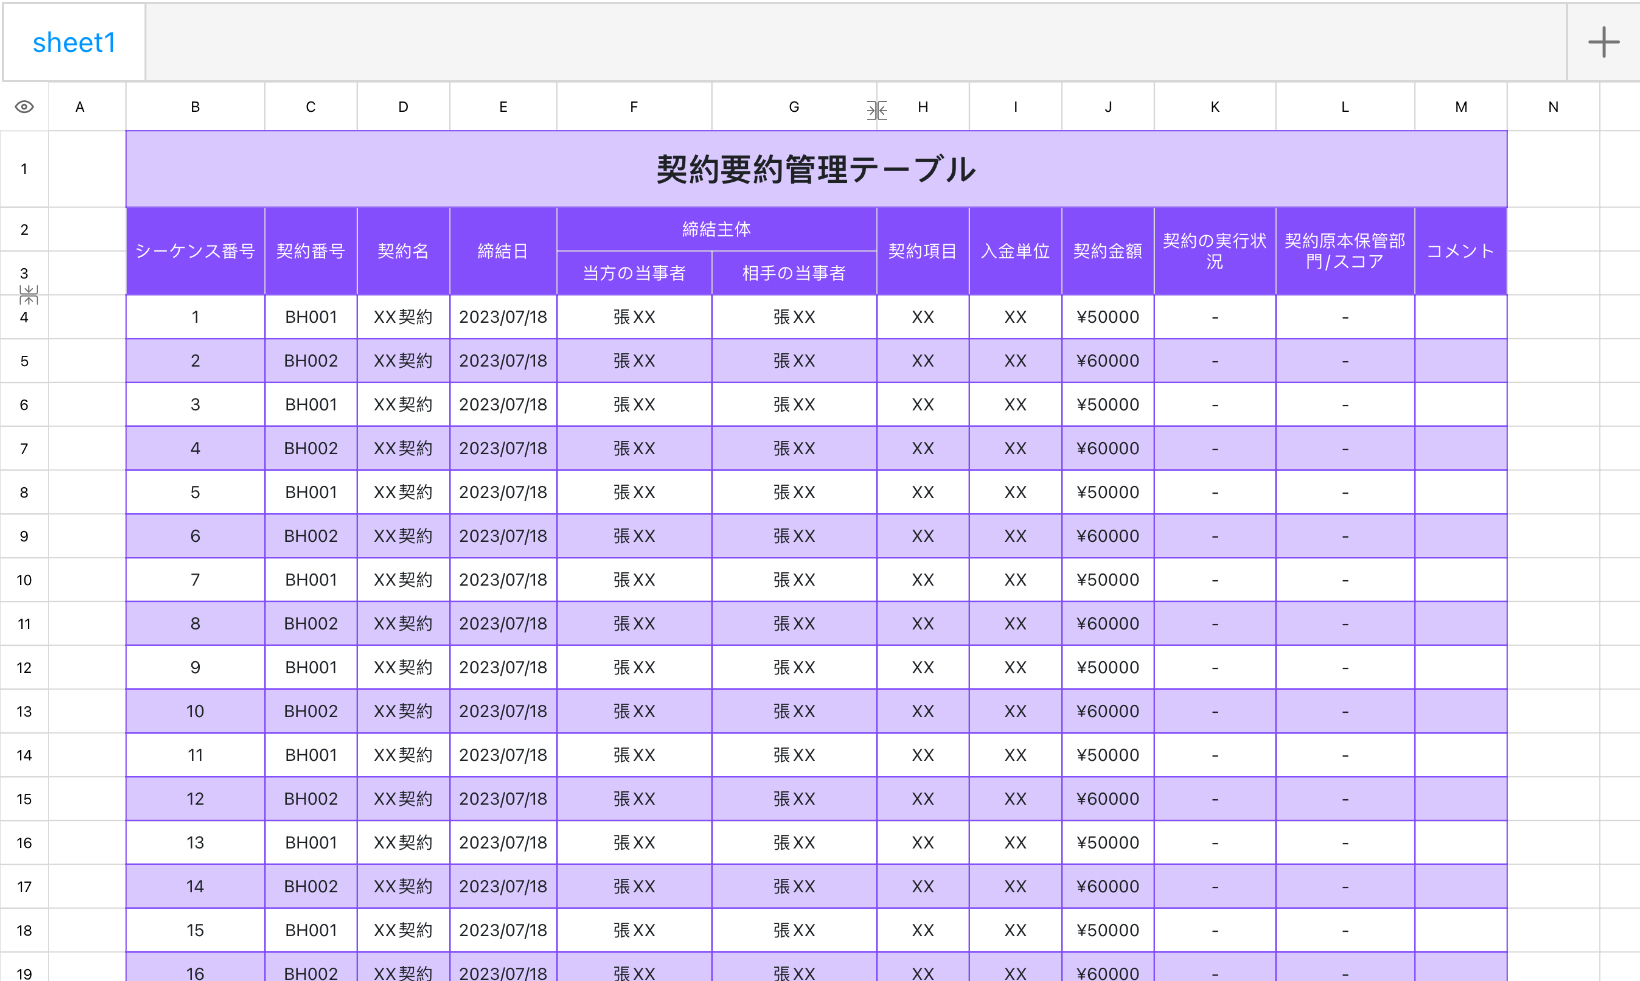The height and width of the screenshot is (981, 1640).
Task: Click the 入金単位 header cell
Action: 1015,251
